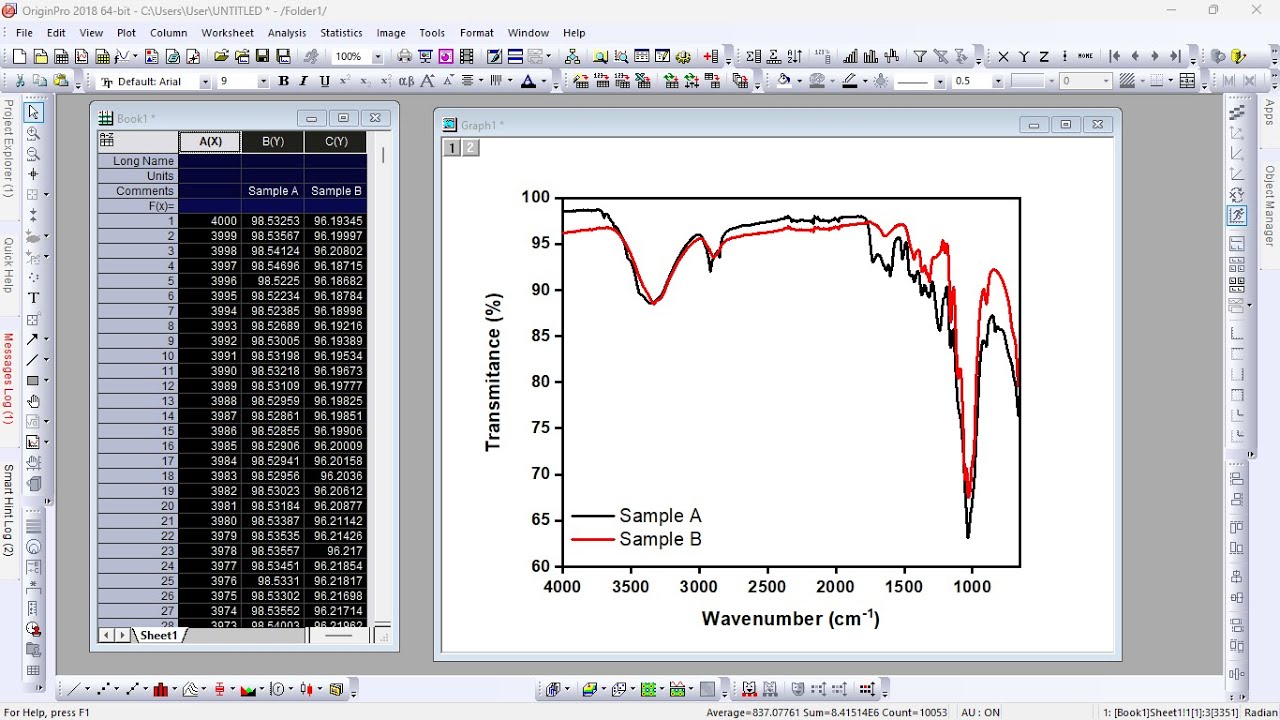Viewport: 1280px width, 720px height.
Task: Open the line style dropdown
Action: 940,82
